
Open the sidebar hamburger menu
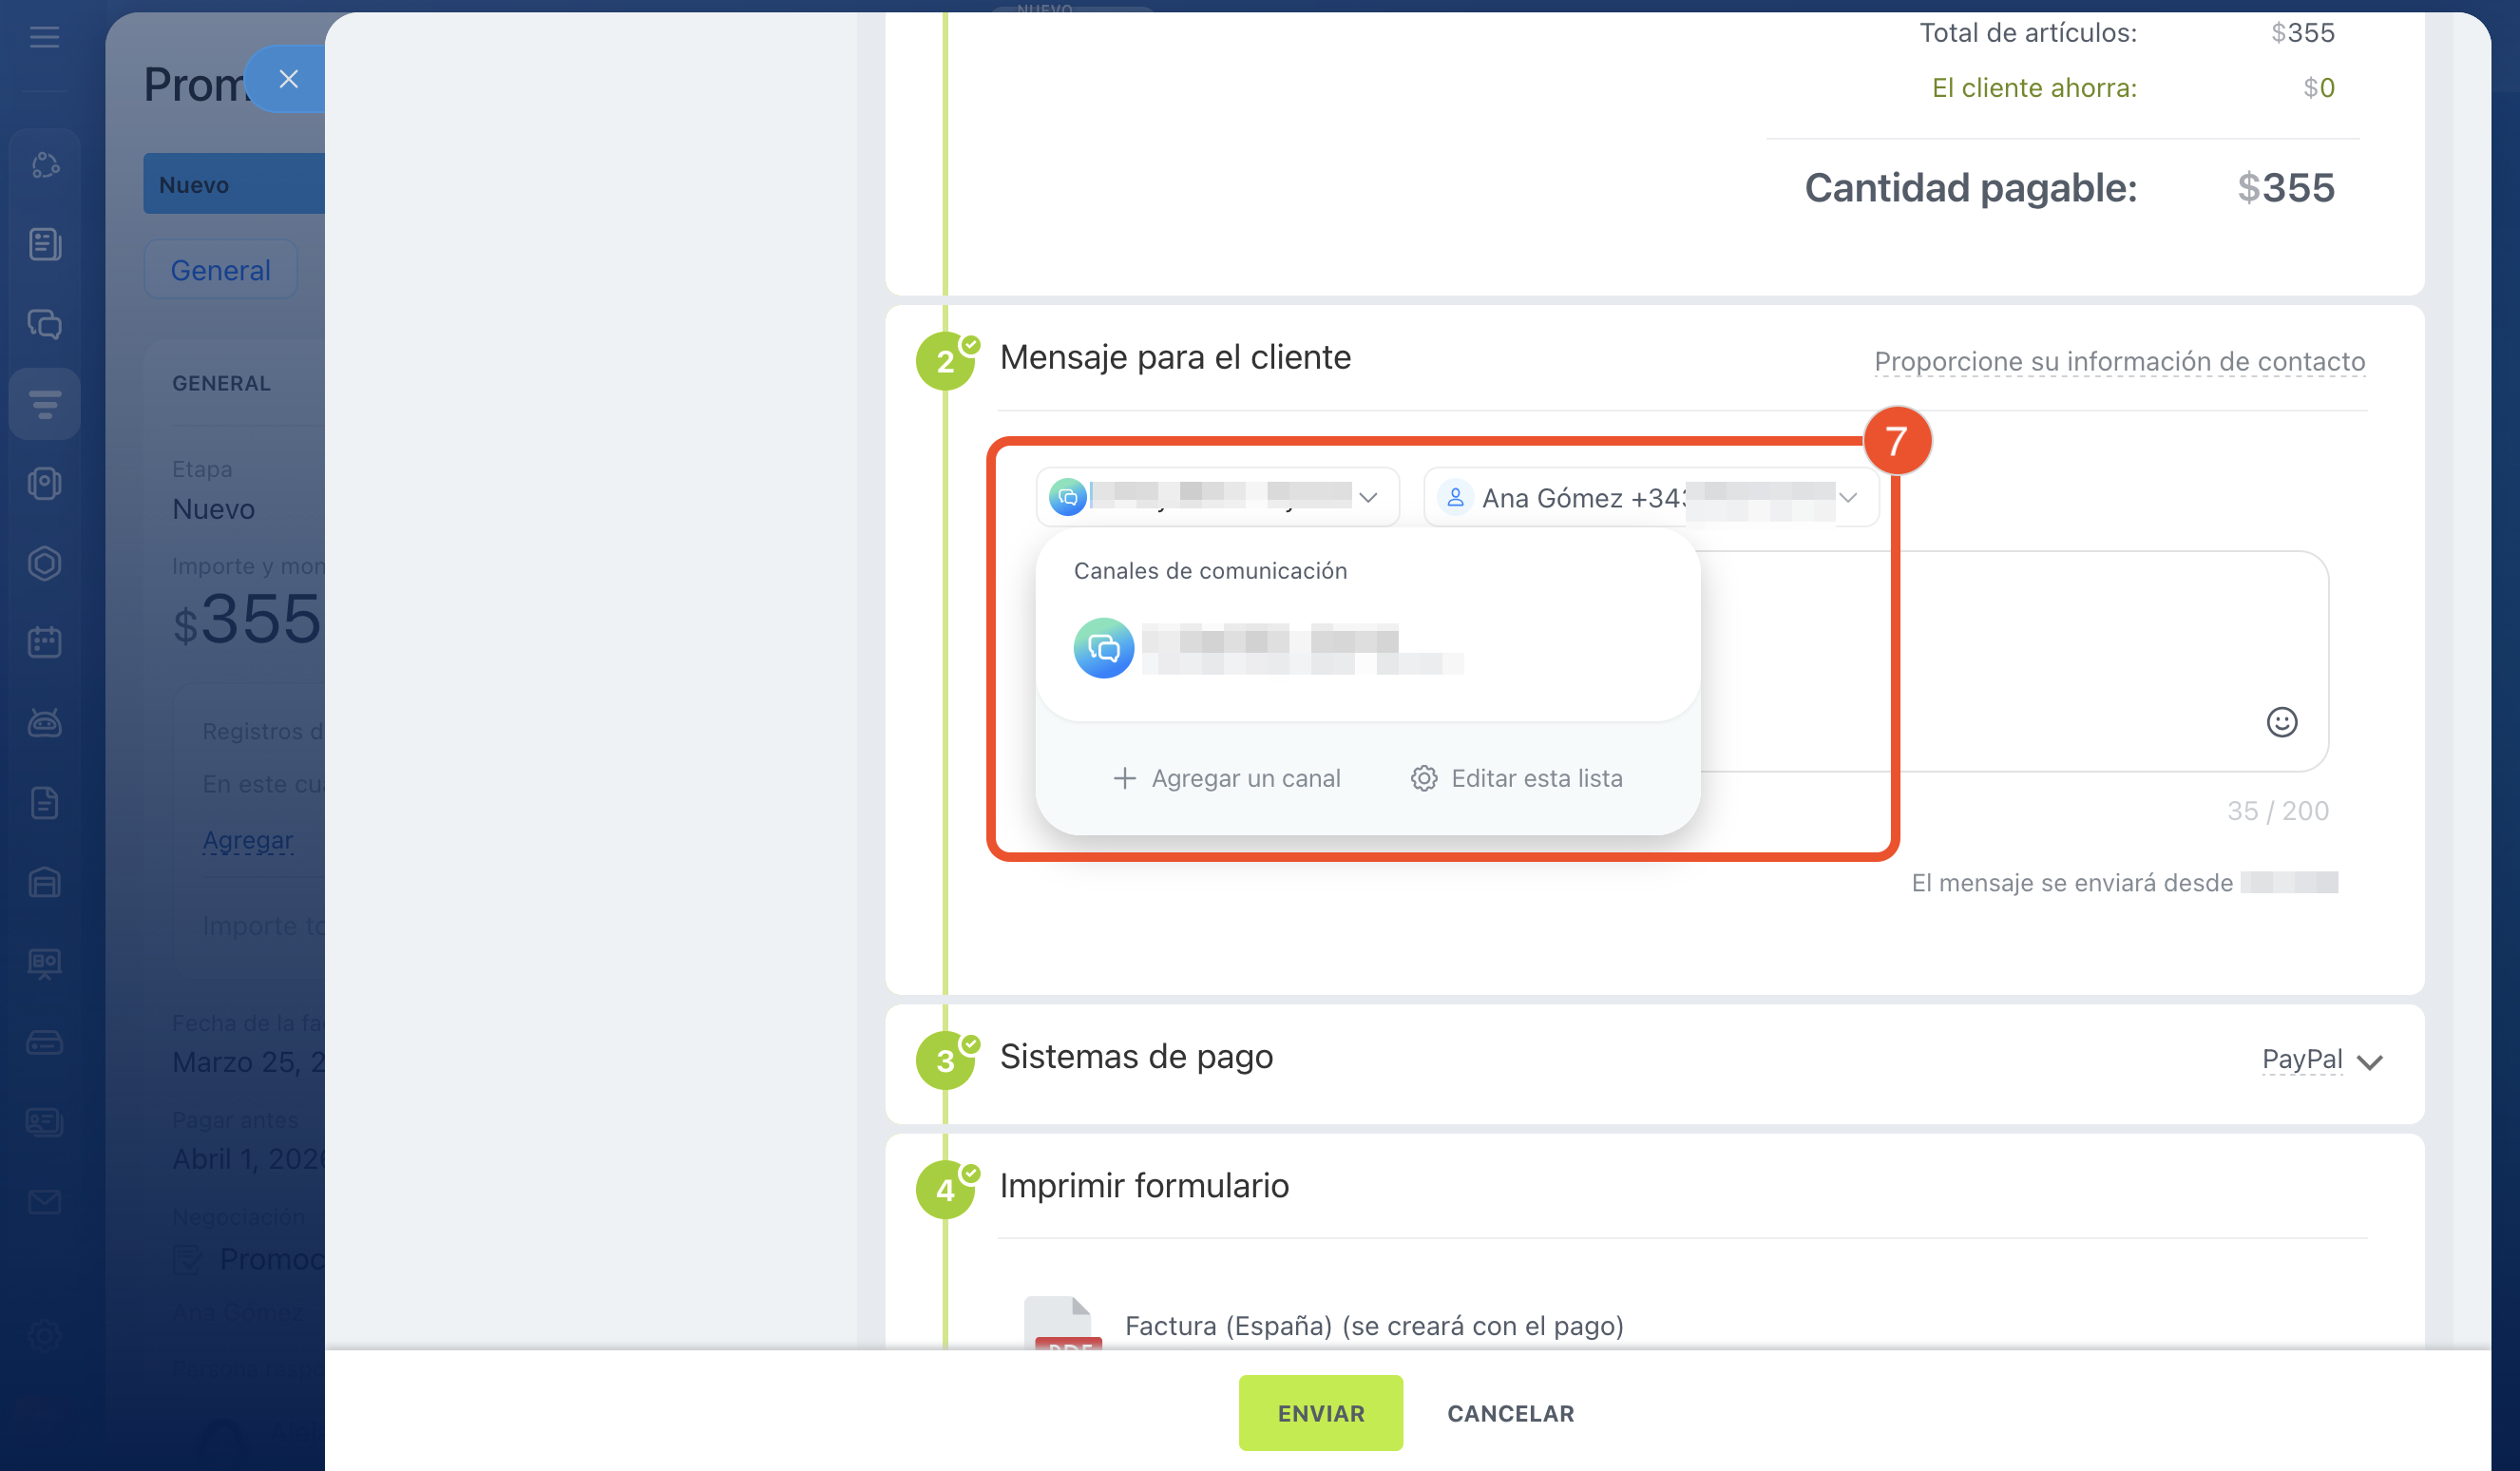tap(44, 38)
